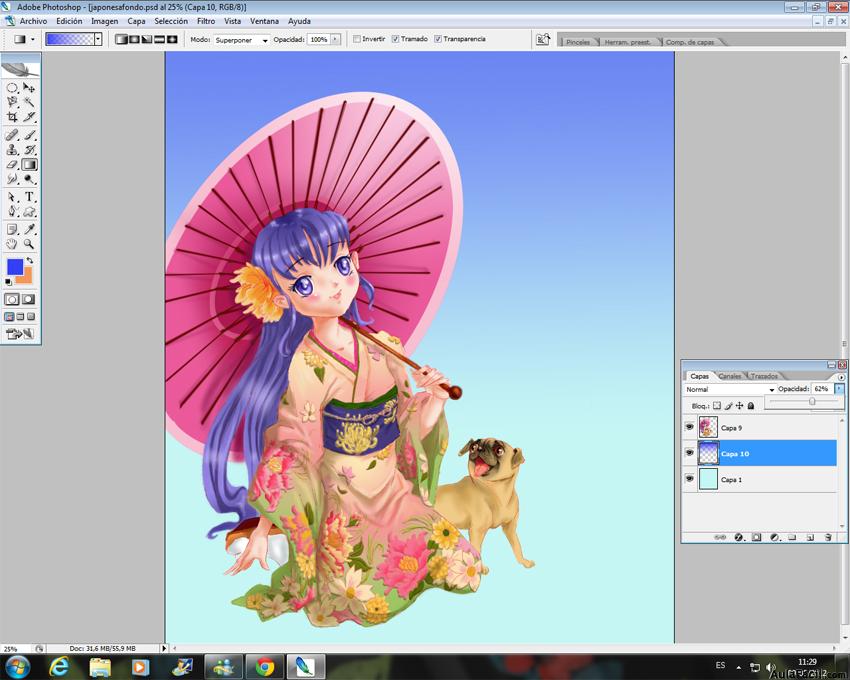850x680 pixels.
Task: Jump to ImageReady
Action: pos(20,334)
